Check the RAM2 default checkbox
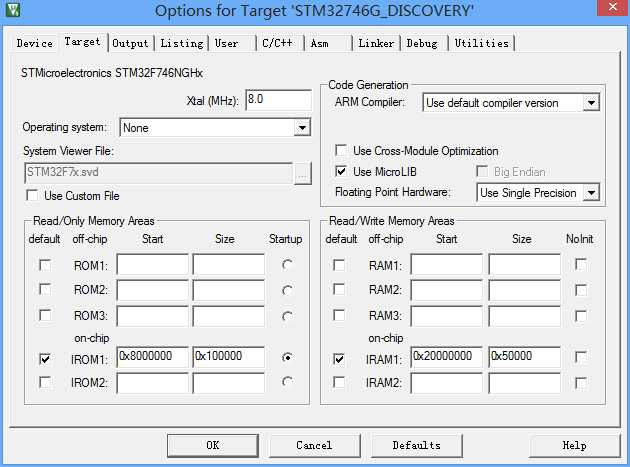This screenshot has height=467, width=630. [x=339, y=289]
